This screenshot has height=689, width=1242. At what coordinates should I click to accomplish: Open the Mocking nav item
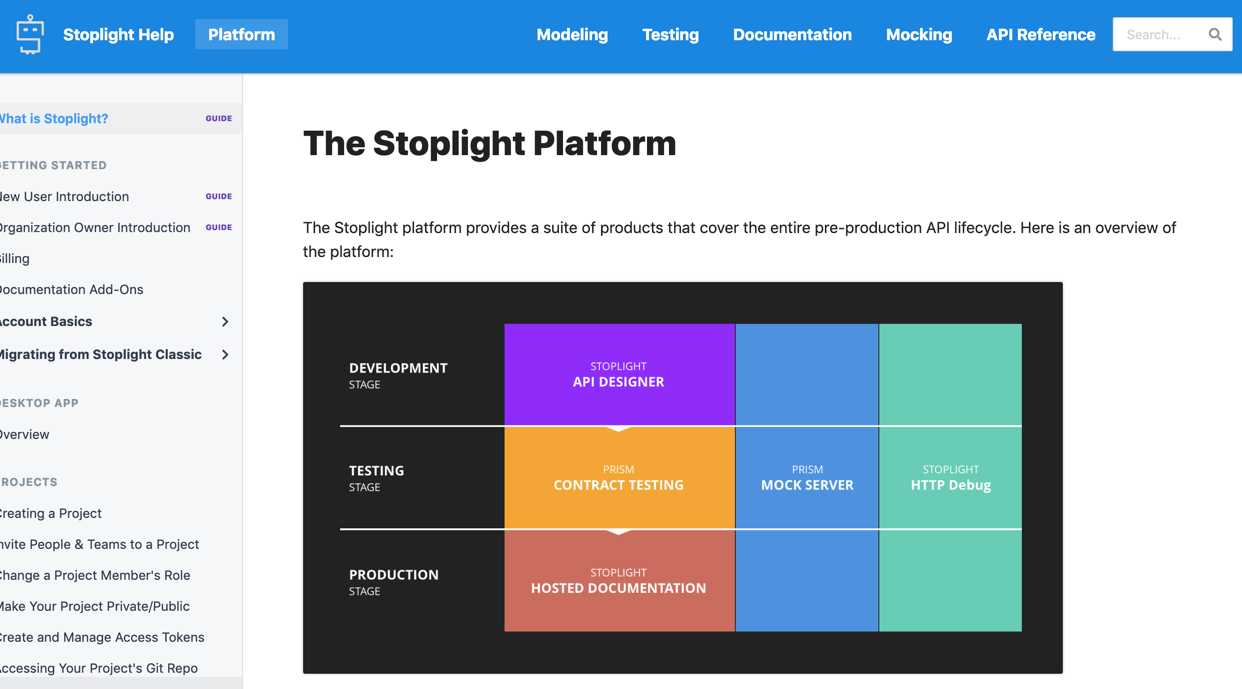click(919, 34)
